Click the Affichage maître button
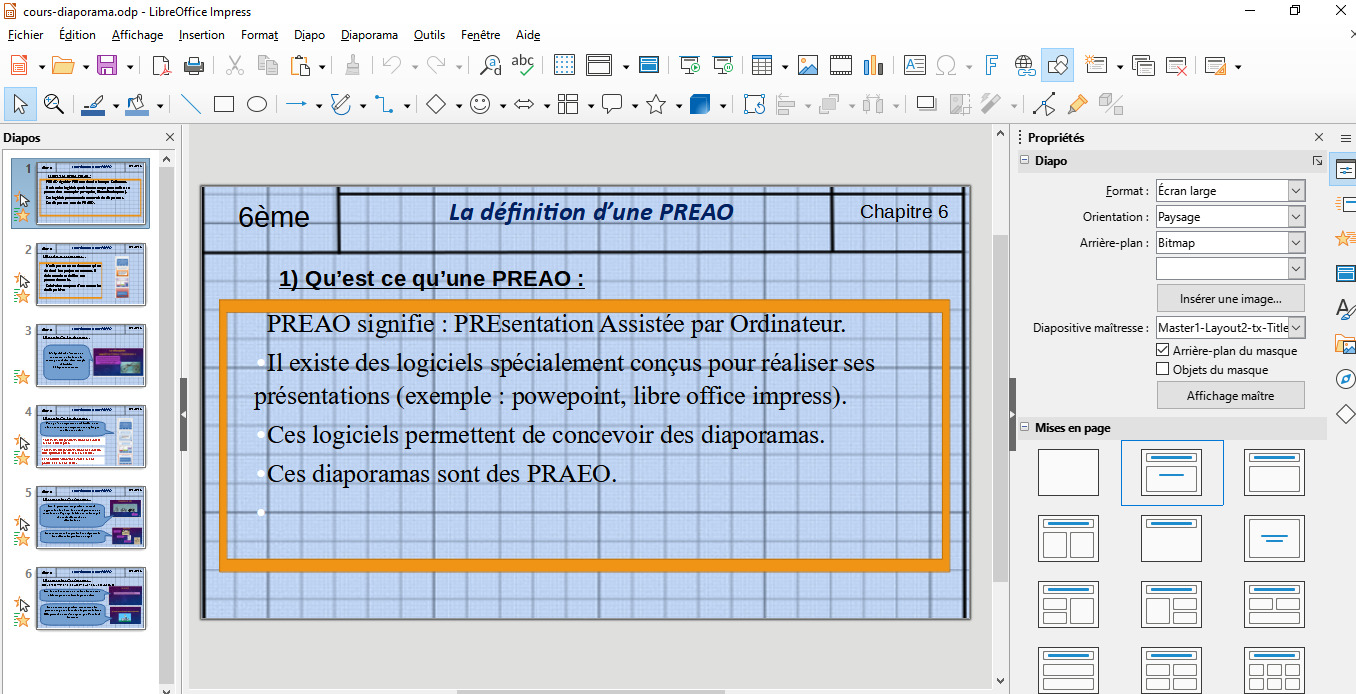Image resolution: width=1356 pixels, height=694 pixels. tap(1230, 396)
